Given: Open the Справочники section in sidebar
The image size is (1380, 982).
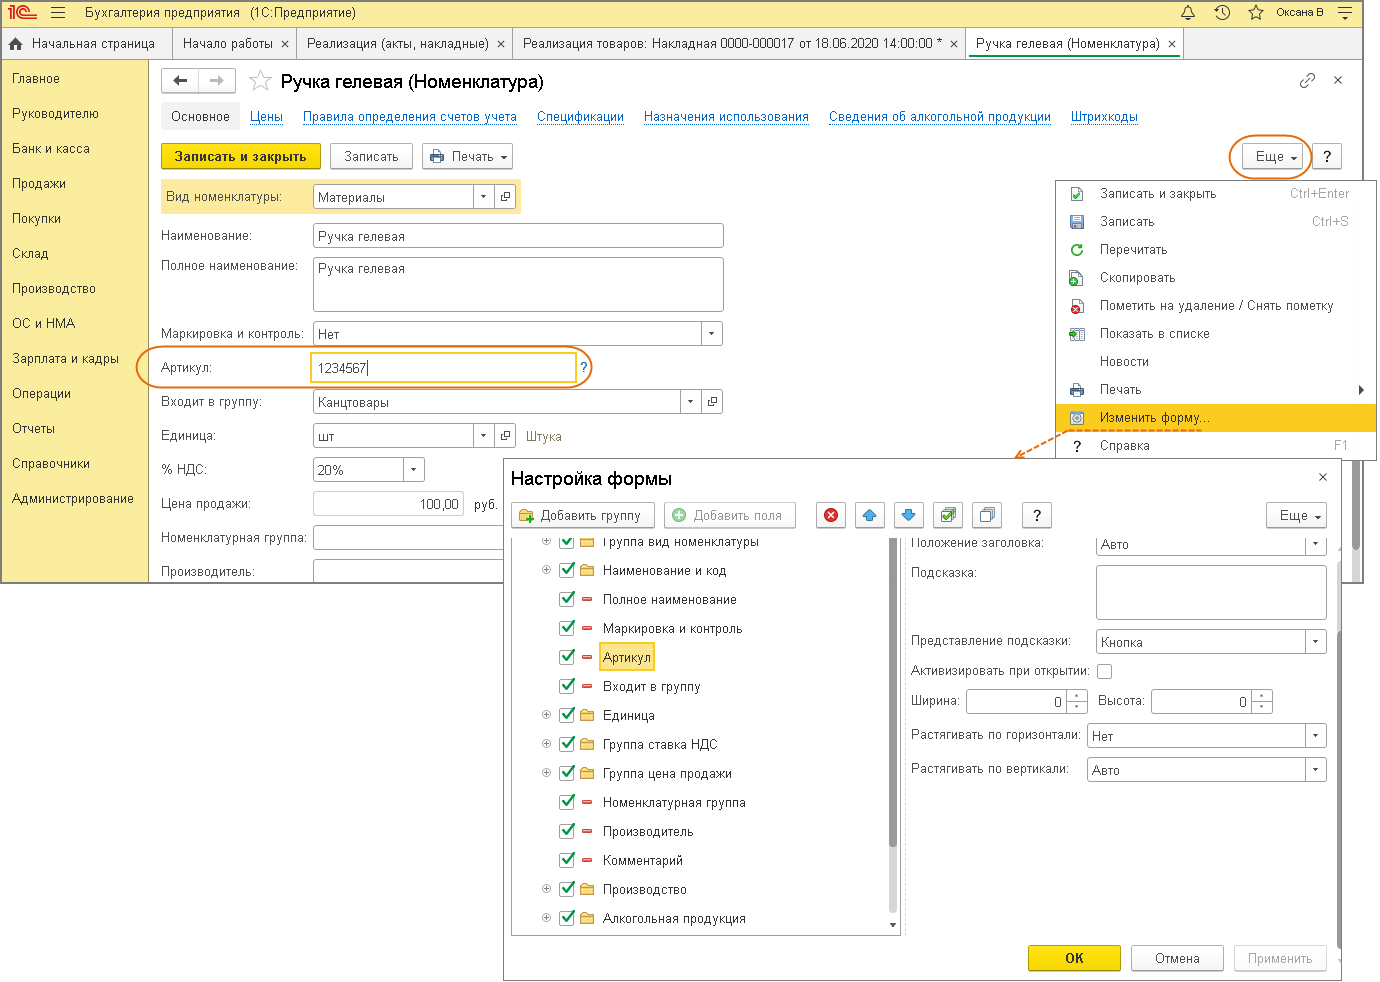Looking at the screenshot, I should 51,464.
